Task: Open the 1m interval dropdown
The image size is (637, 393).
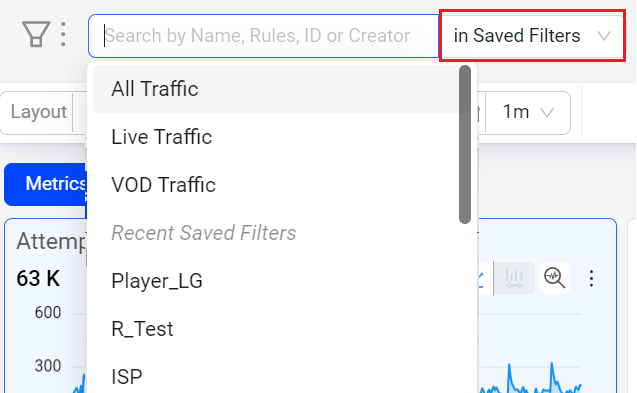Action: coord(528,113)
